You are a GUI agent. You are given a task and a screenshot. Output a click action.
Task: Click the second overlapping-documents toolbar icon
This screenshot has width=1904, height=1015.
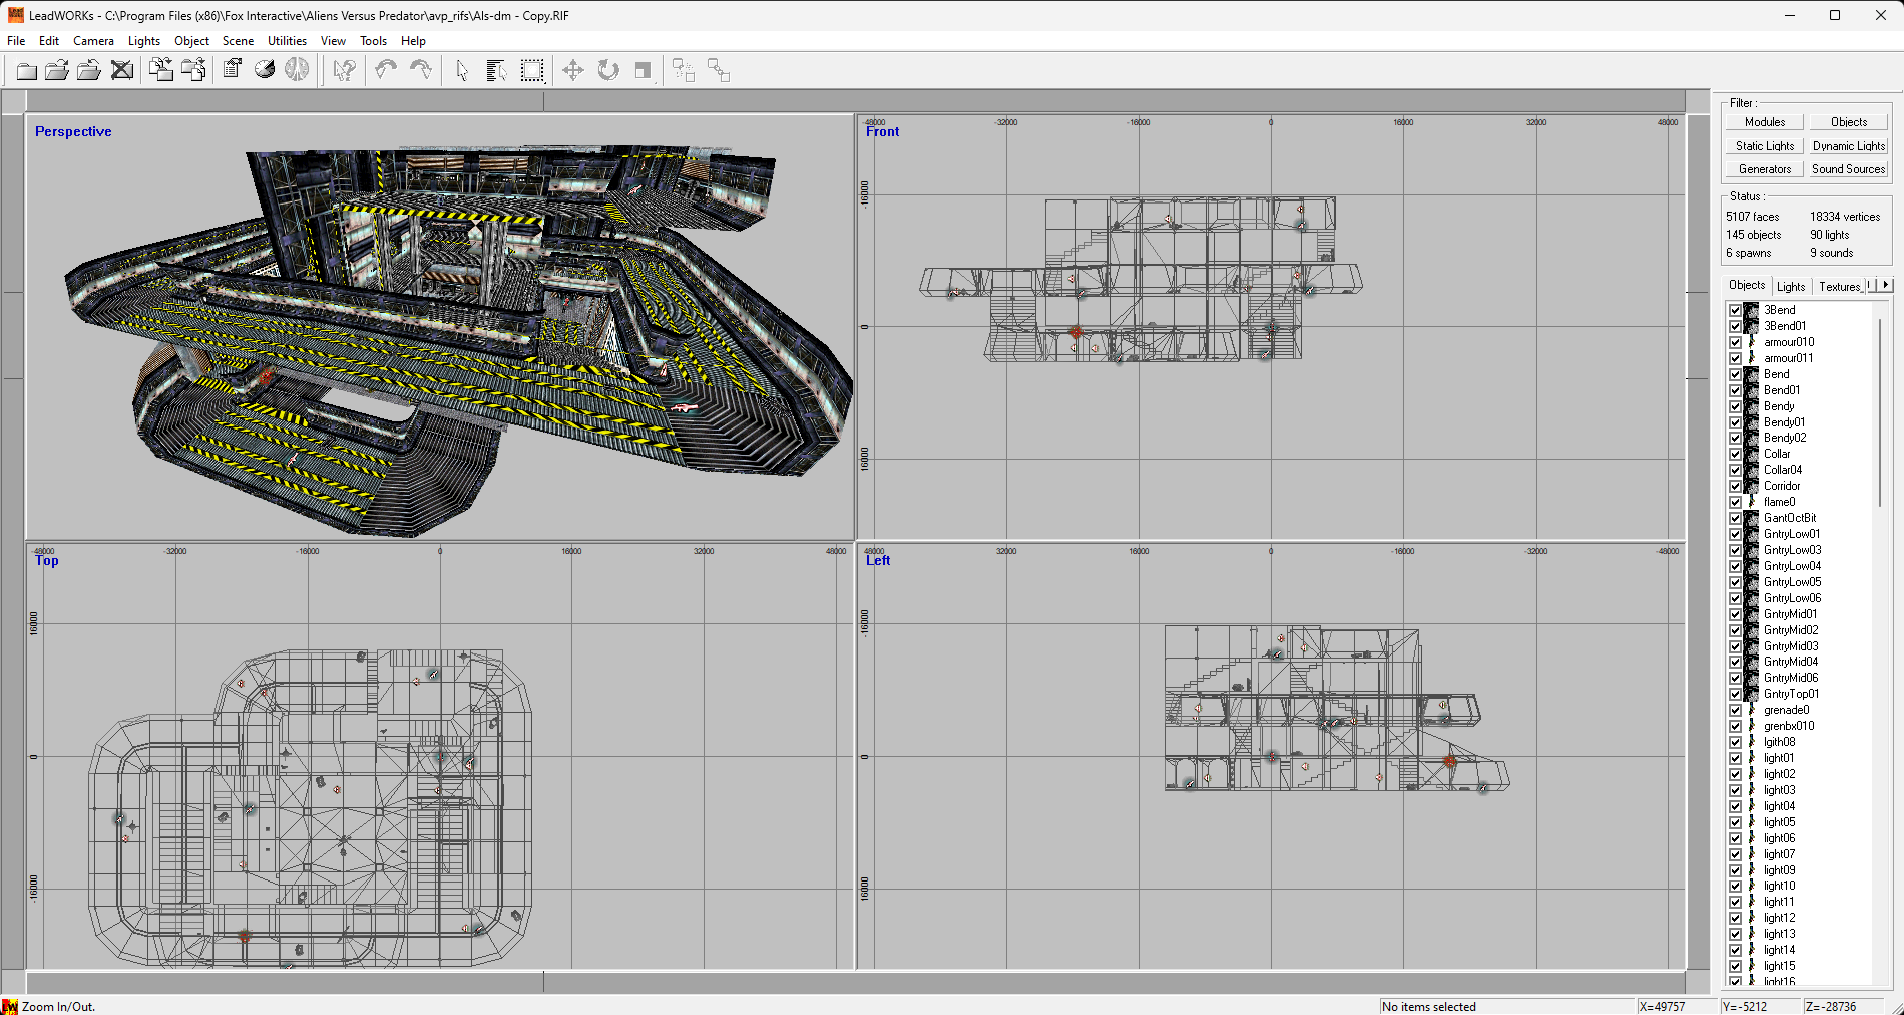(x=193, y=70)
